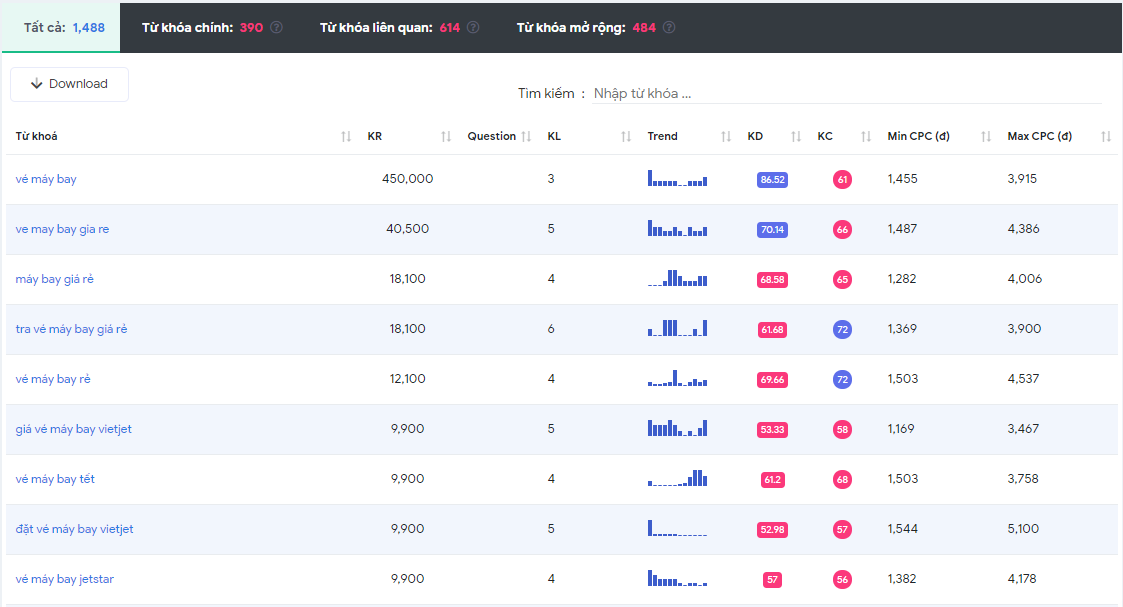This screenshot has height=607, width=1123.
Task: Click trend chart for vé máy bay tết
Action: pyautogui.click(x=678, y=478)
